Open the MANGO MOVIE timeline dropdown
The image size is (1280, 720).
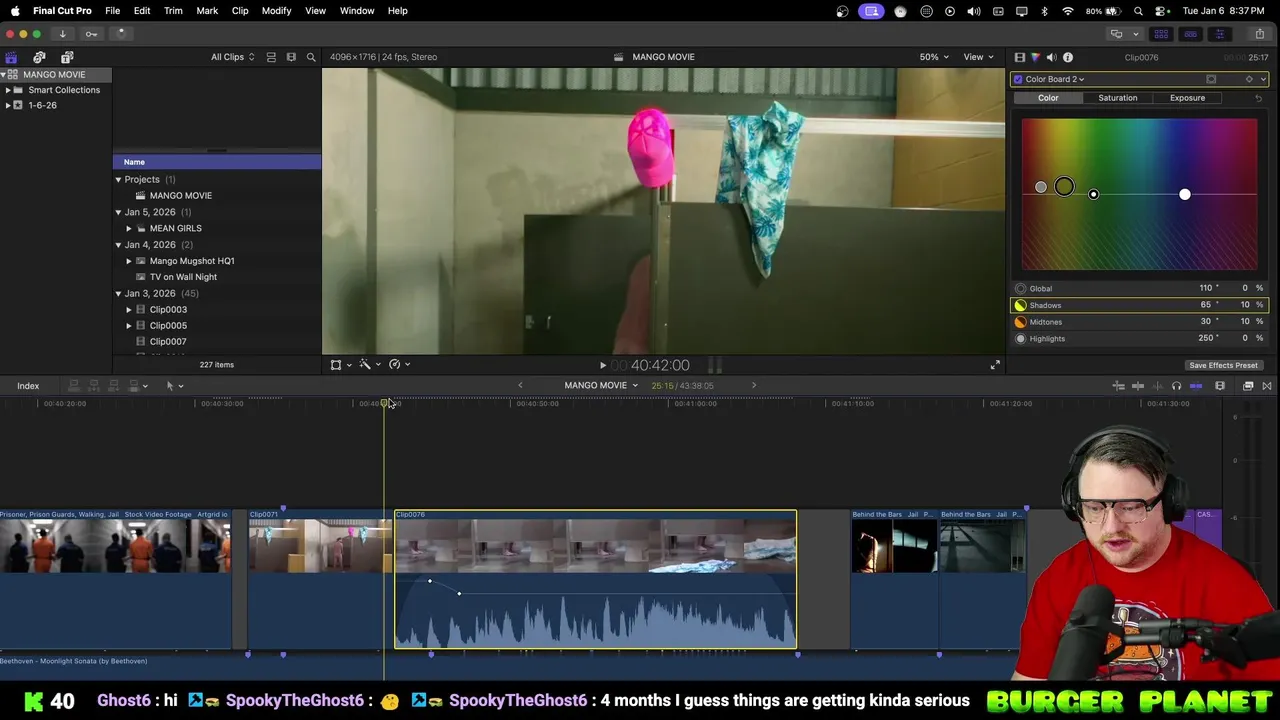pyautogui.click(x=601, y=386)
